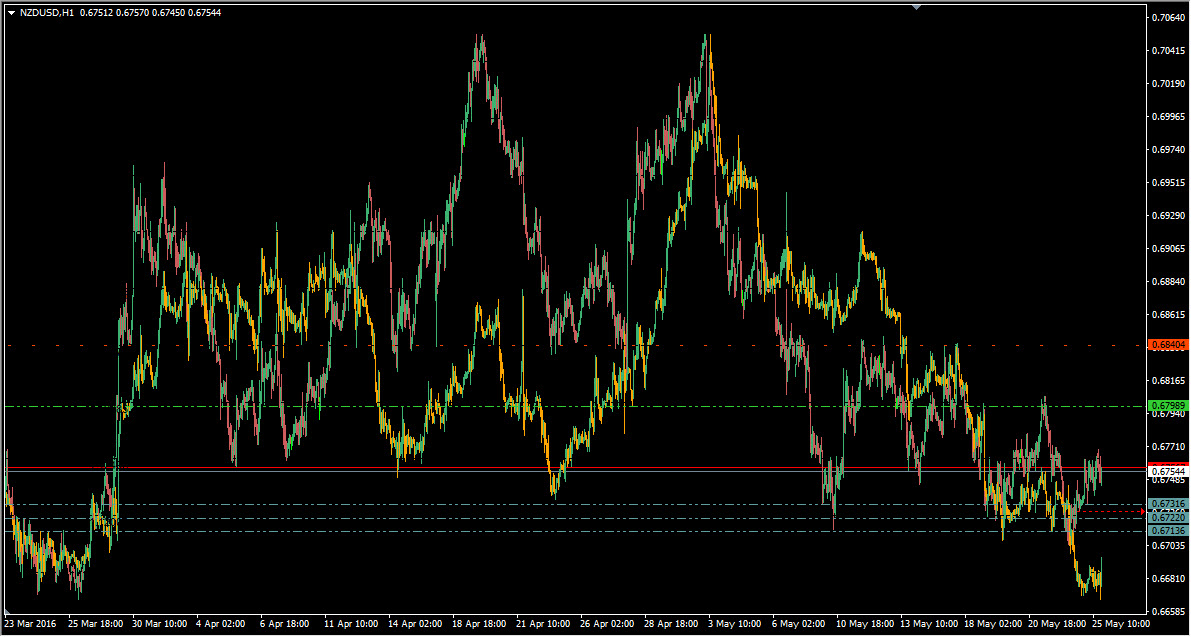Click the 3 May 10:00 time axis label

735,622
